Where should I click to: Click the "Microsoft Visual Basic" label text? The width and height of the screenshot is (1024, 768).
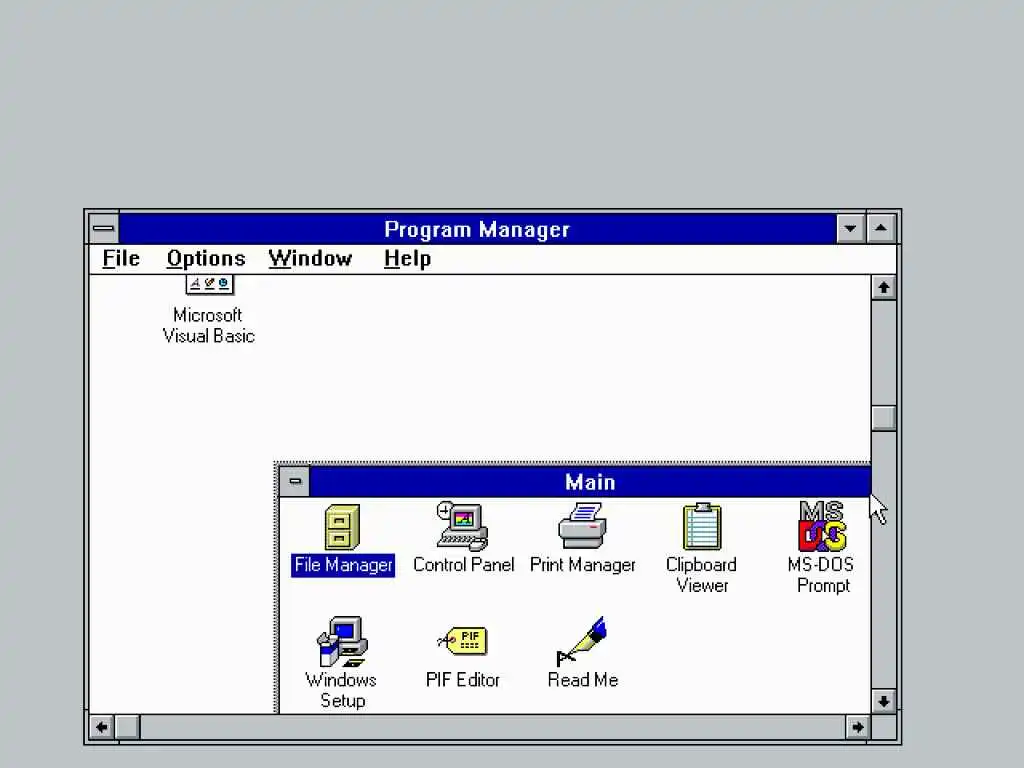(x=209, y=325)
